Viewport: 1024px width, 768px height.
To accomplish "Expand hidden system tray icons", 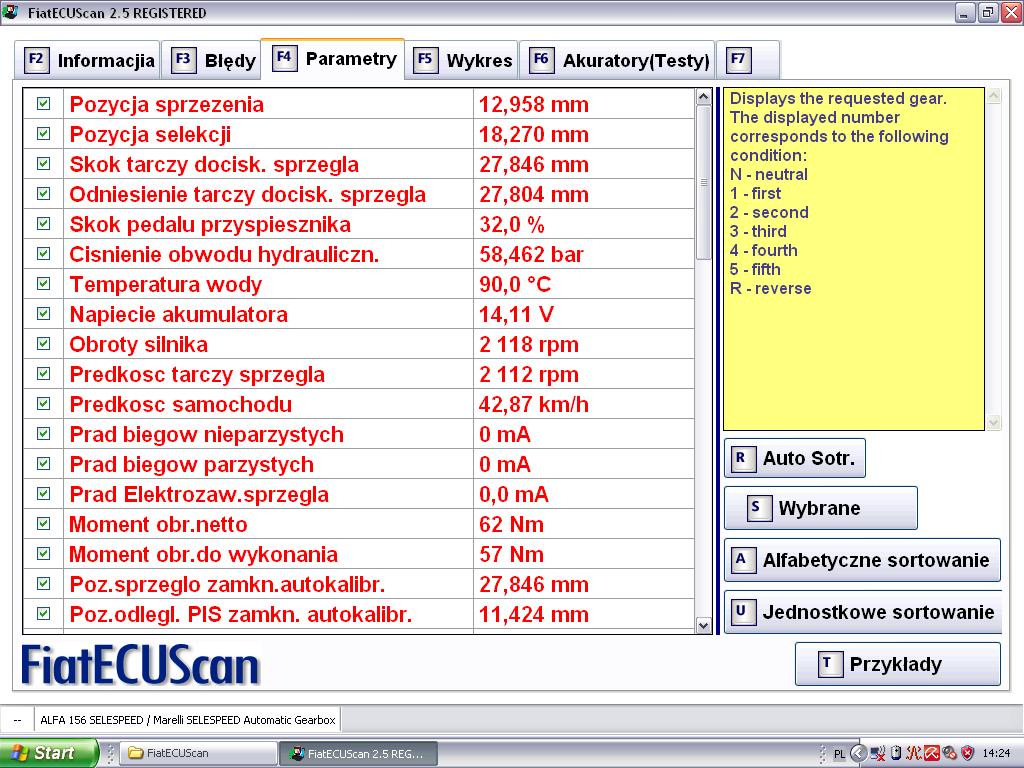I will 859,754.
